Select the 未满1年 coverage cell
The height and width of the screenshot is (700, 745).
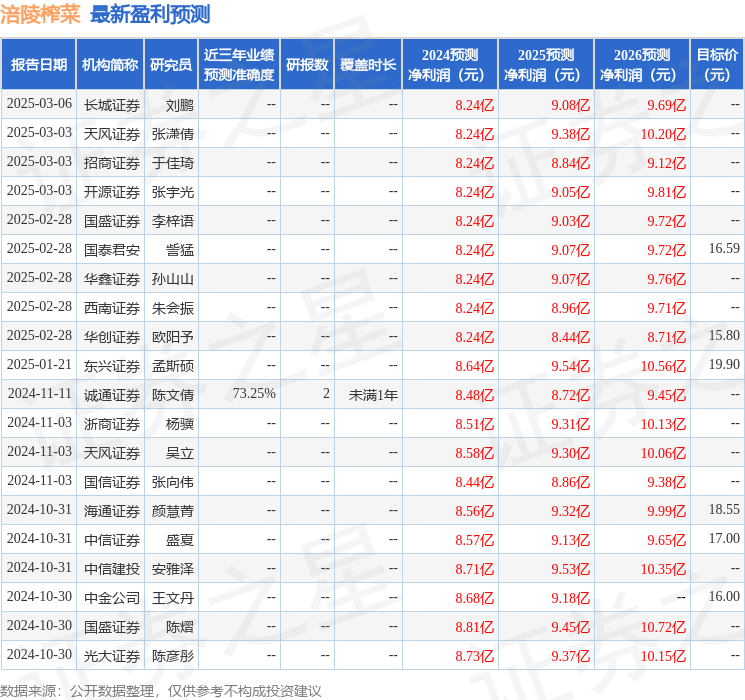point(373,395)
